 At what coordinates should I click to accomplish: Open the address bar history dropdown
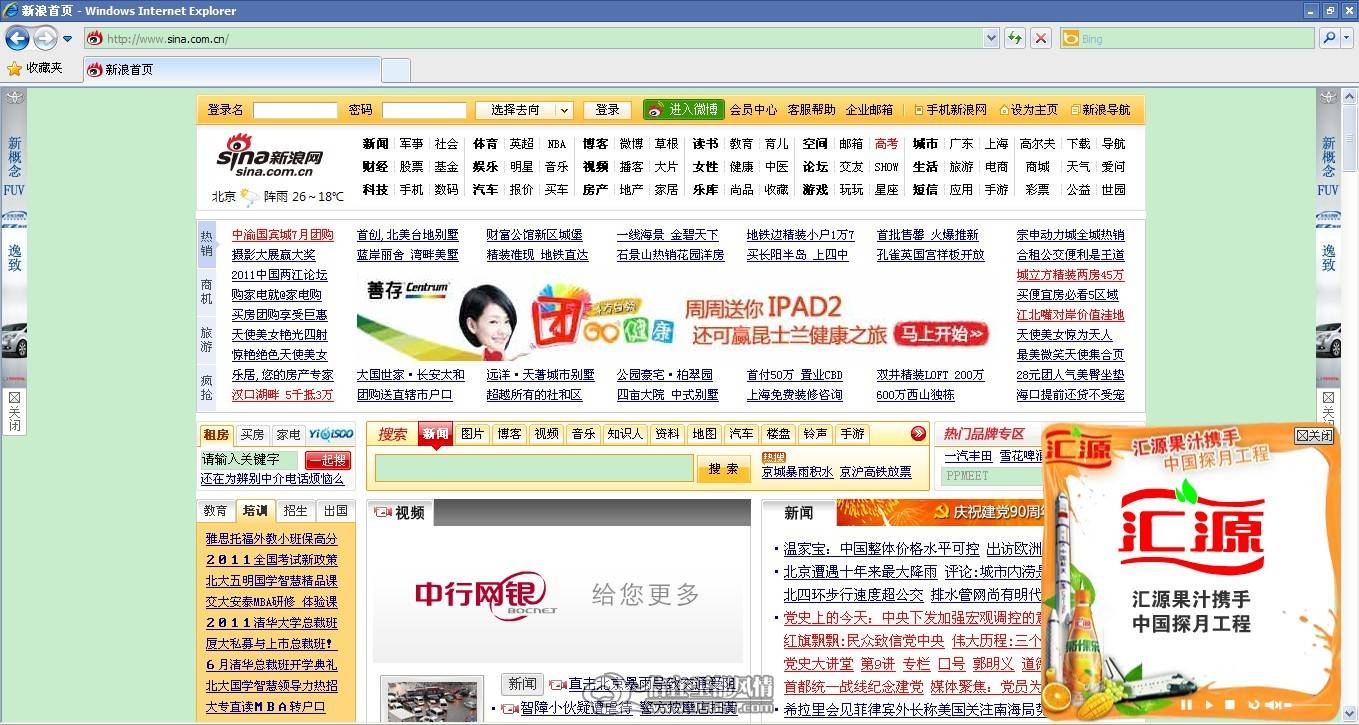[991, 39]
